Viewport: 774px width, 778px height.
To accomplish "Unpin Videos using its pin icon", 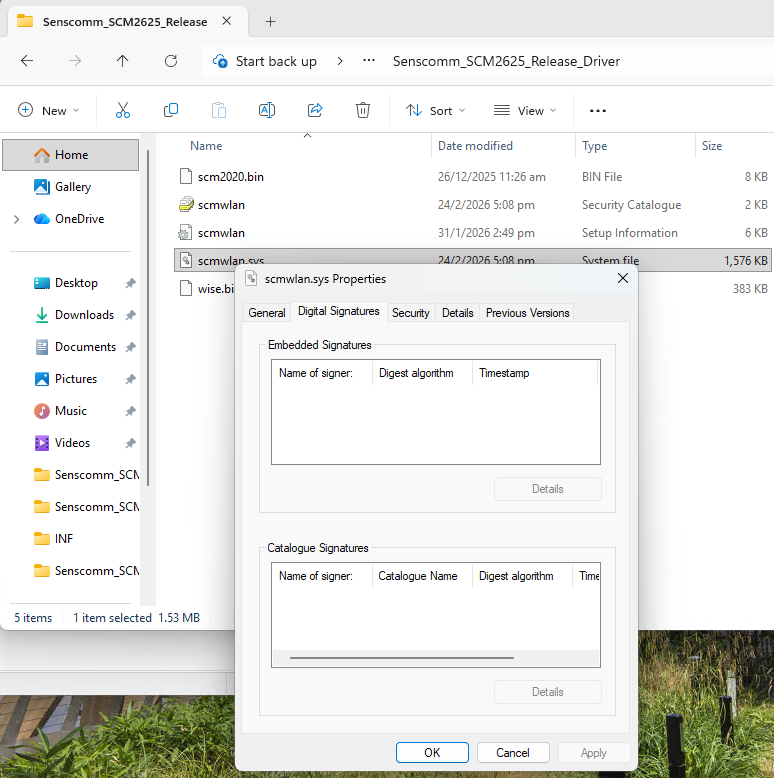I will [x=130, y=443].
